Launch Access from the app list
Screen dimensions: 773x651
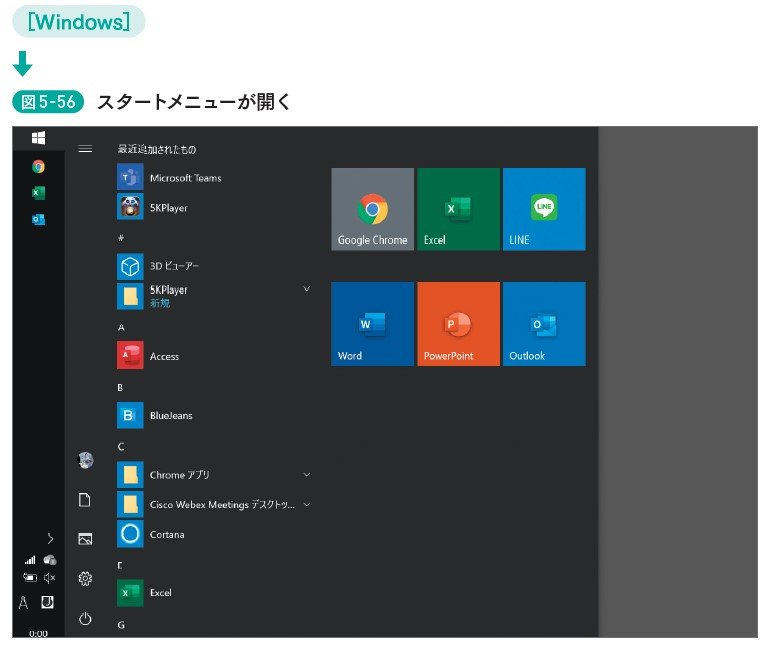pyautogui.click(x=214, y=355)
